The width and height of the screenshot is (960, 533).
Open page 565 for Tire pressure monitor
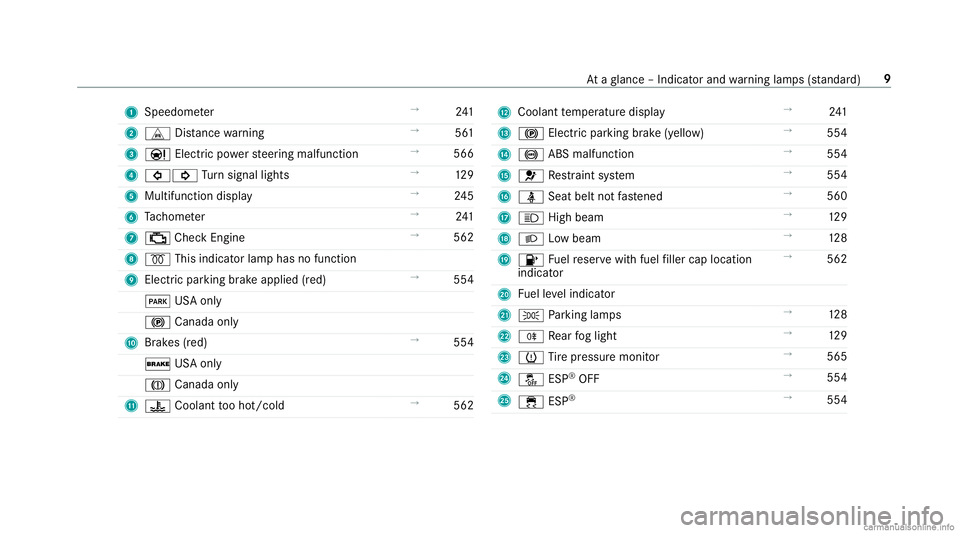tap(837, 357)
